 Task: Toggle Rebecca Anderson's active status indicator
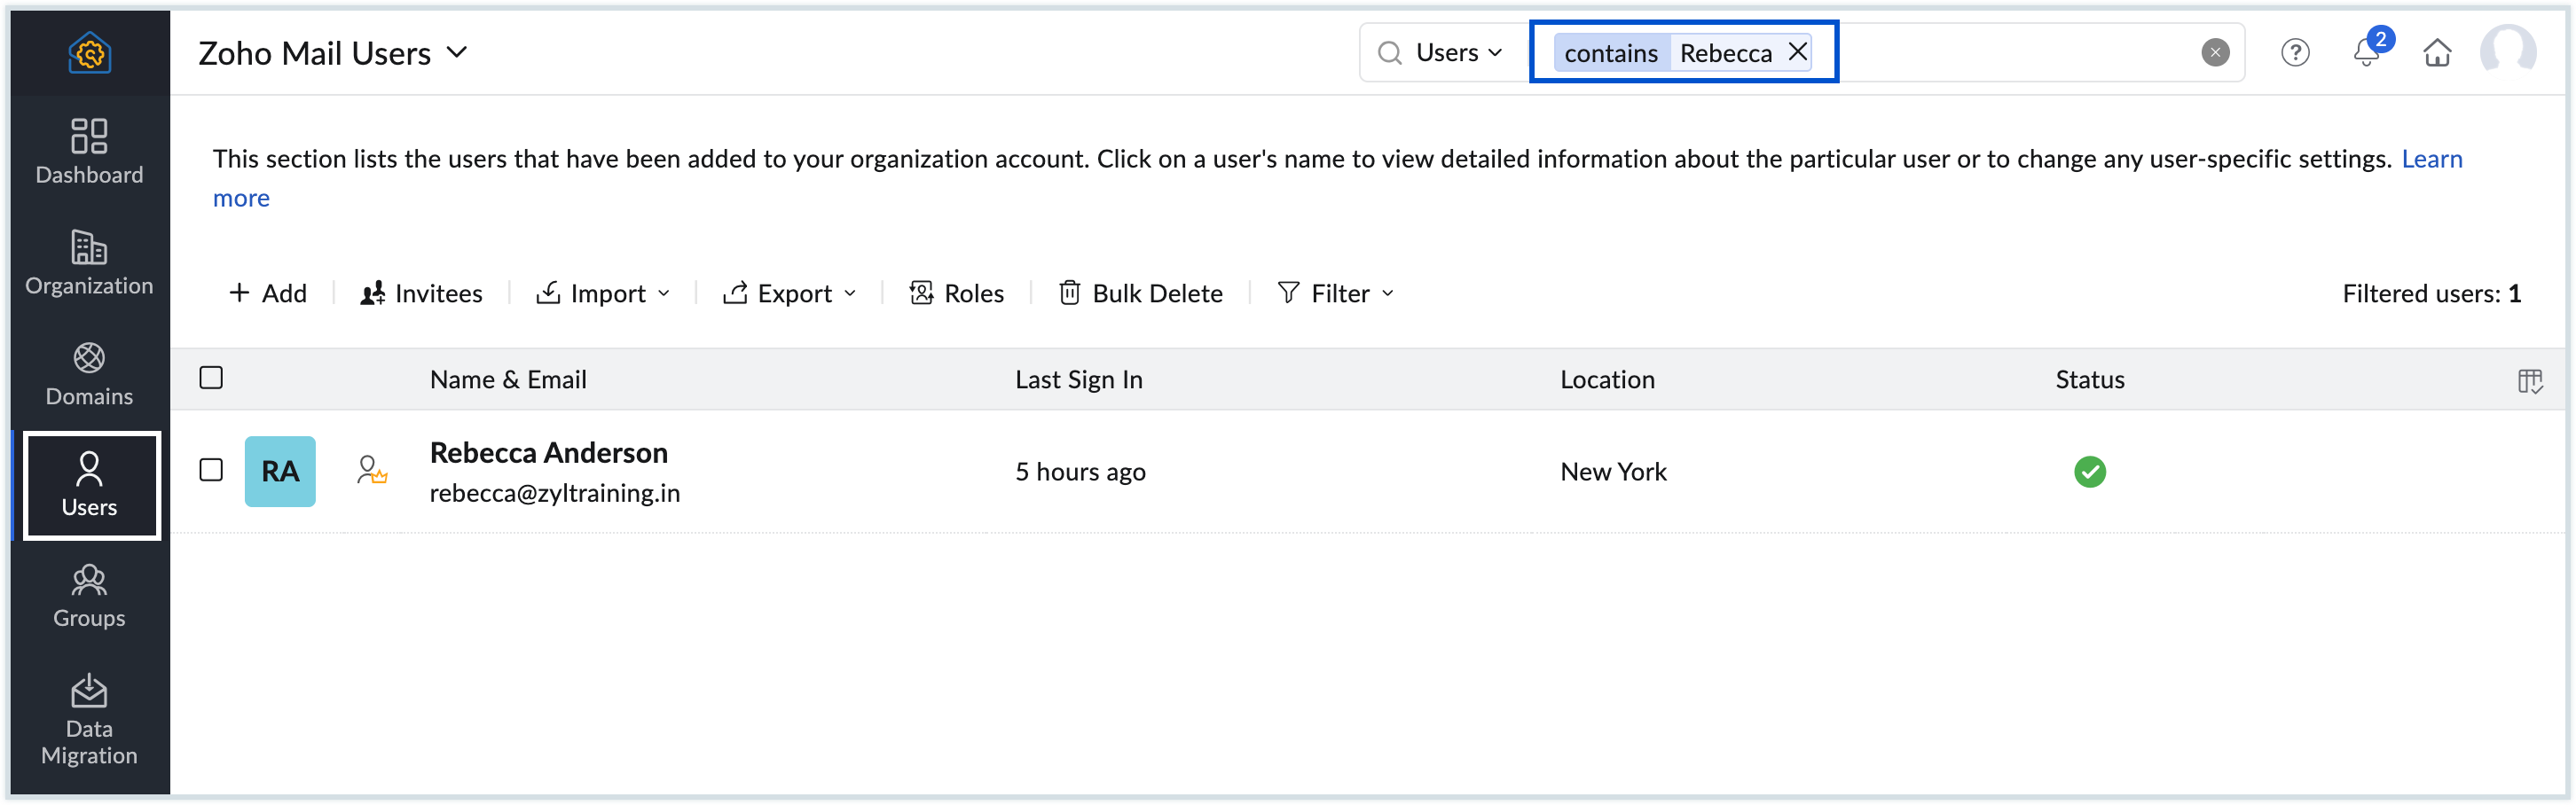pyautogui.click(x=2090, y=471)
